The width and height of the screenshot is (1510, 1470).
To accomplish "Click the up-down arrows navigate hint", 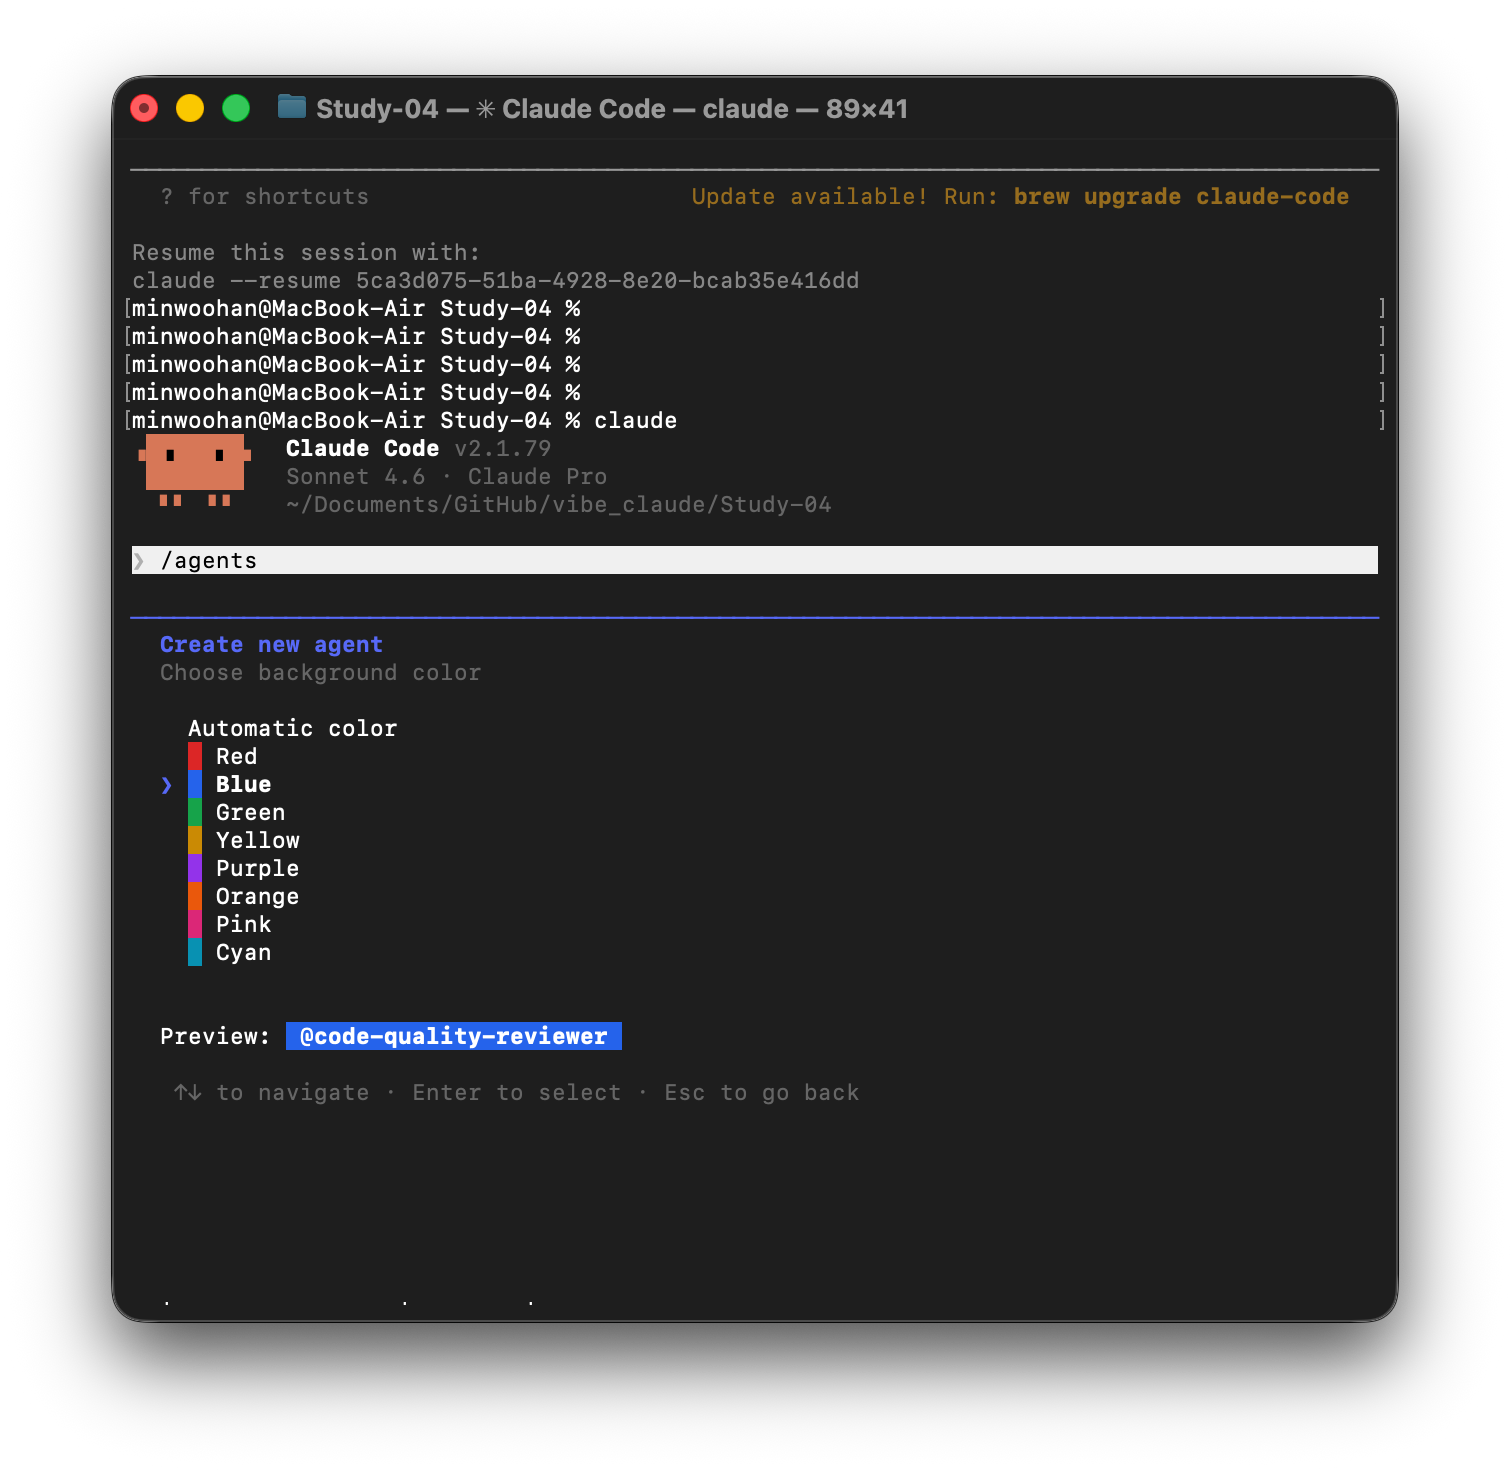I will coord(271,1093).
